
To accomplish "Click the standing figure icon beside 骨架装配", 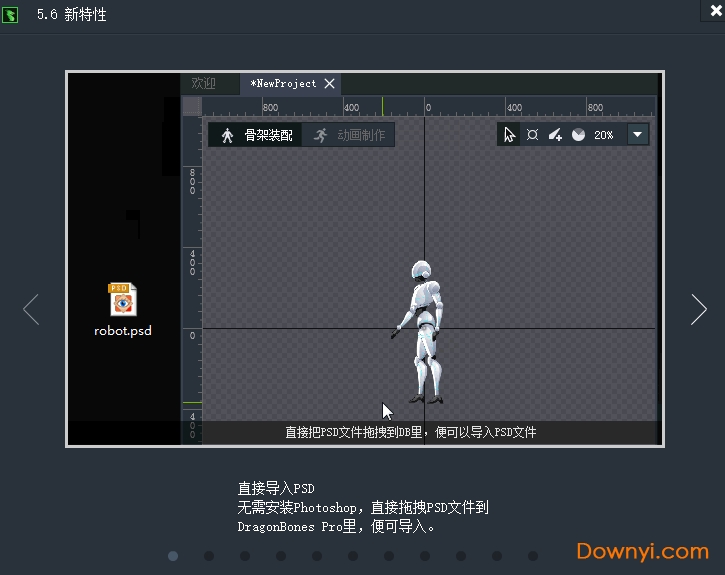I will (x=227, y=135).
